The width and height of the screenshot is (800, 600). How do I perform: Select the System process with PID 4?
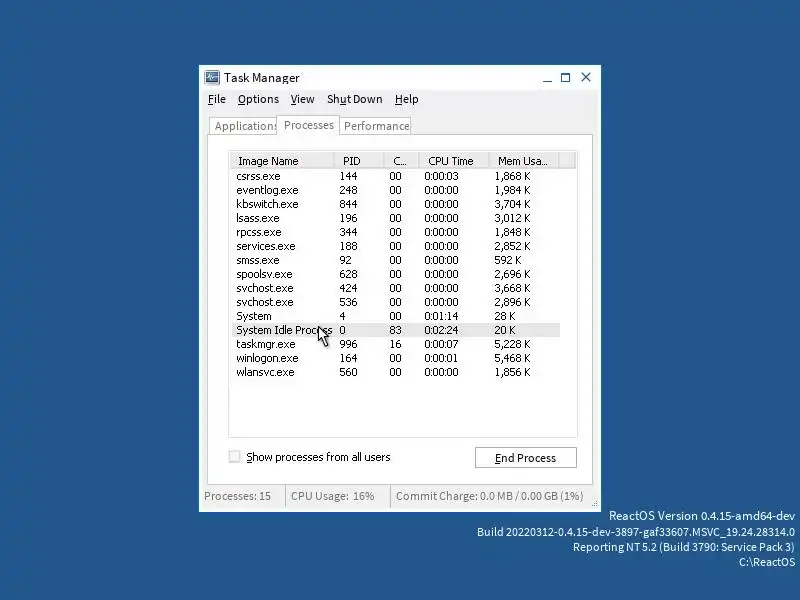395,316
